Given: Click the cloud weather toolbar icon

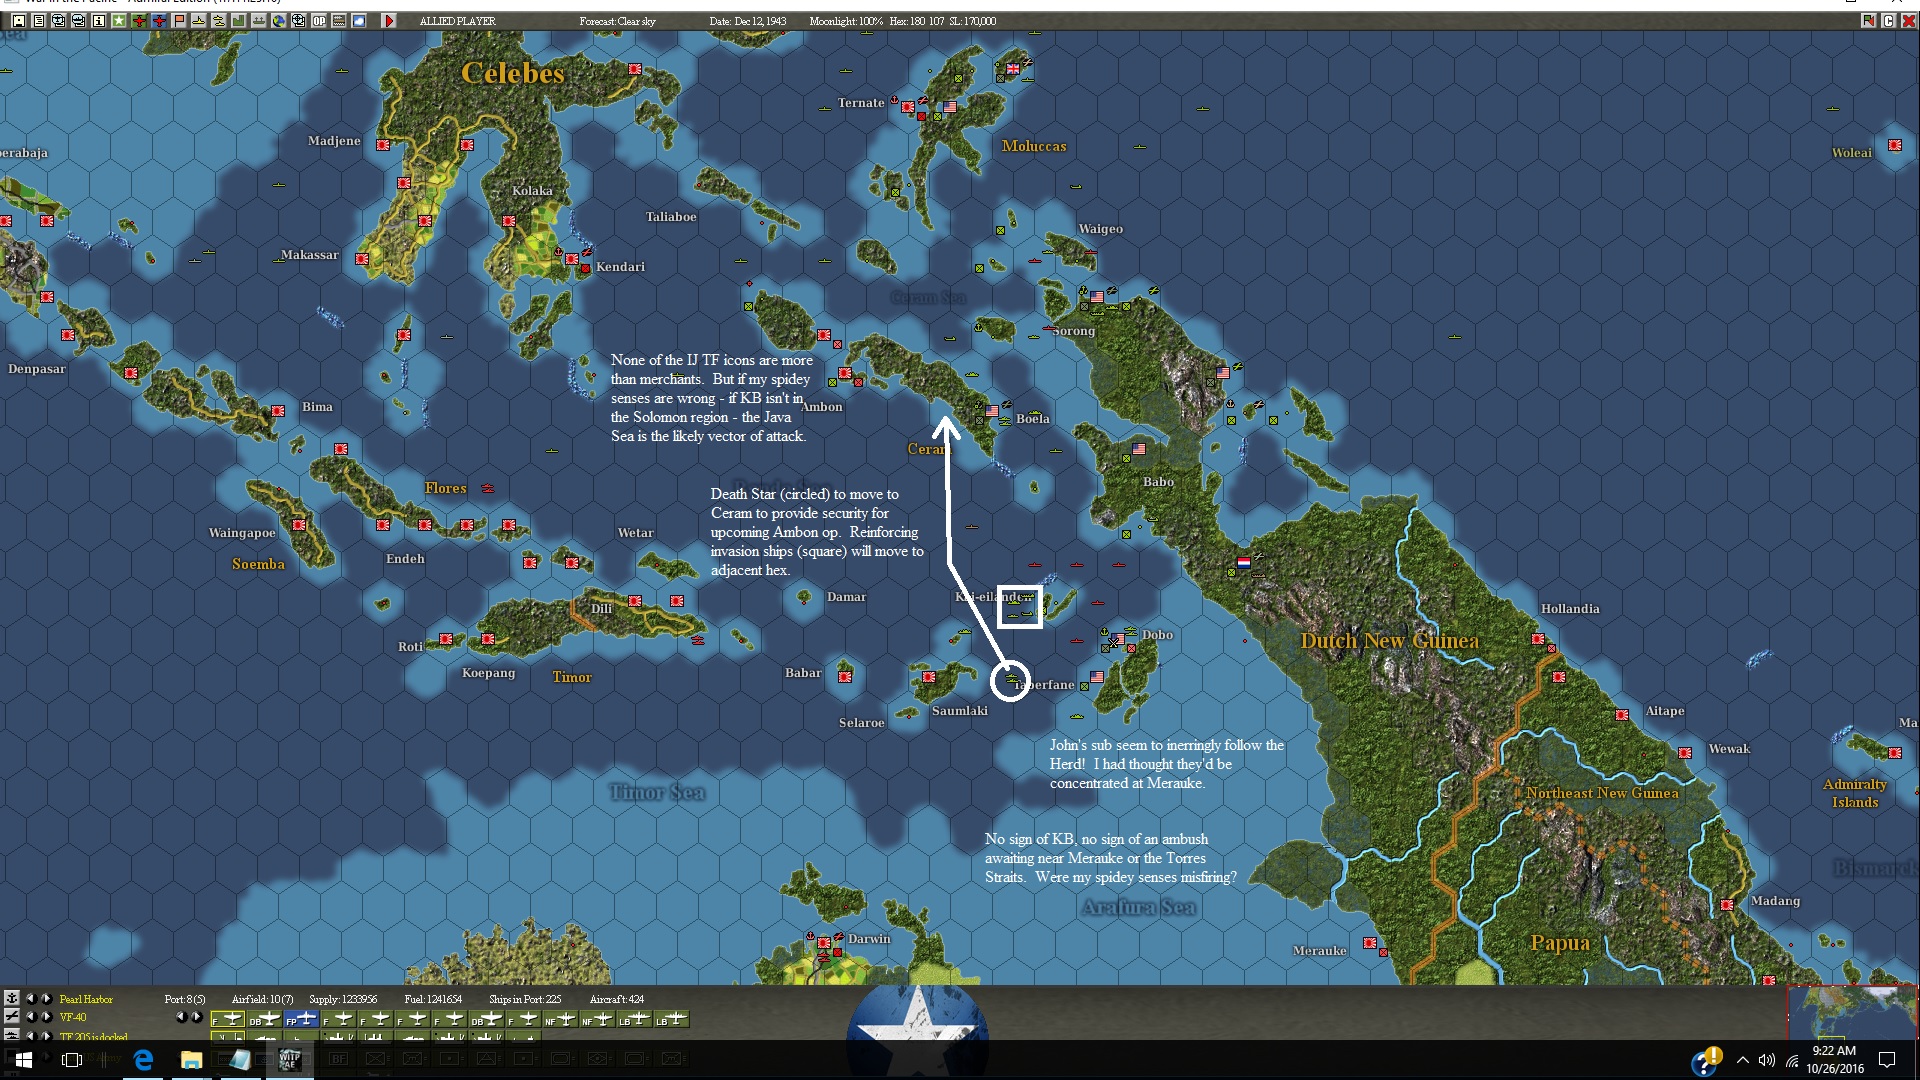Looking at the screenshot, I should tap(359, 20).
